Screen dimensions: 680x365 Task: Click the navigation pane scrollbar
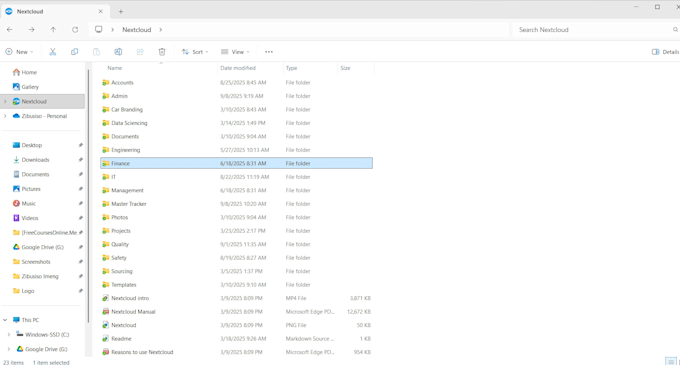tap(88, 196)
